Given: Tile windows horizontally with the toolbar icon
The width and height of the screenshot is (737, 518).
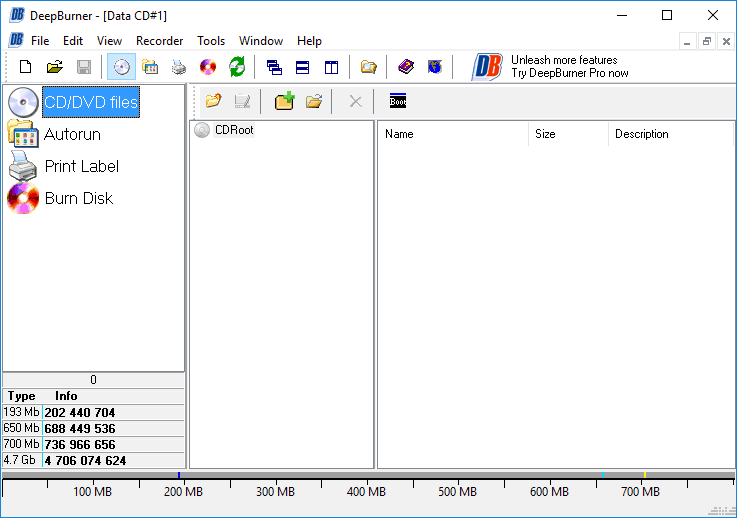Looking at the screenshot, I should (302, 67).
